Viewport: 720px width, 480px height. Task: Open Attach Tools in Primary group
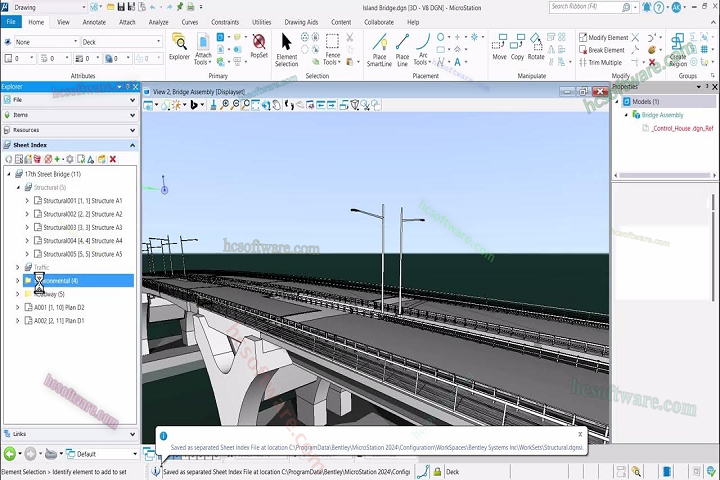click(203, 49)
